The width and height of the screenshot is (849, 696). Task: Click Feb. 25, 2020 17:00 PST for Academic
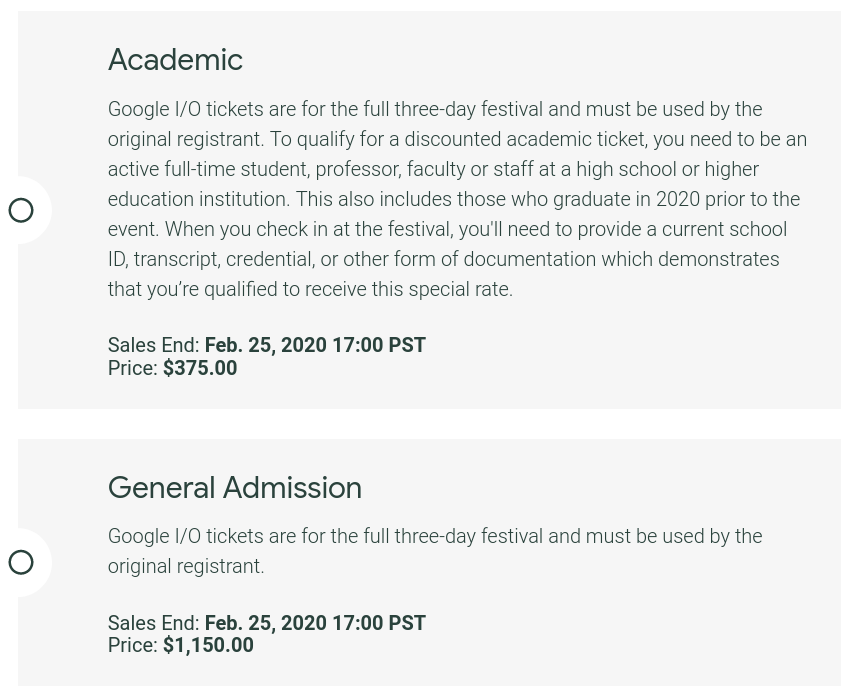(315, 345)
